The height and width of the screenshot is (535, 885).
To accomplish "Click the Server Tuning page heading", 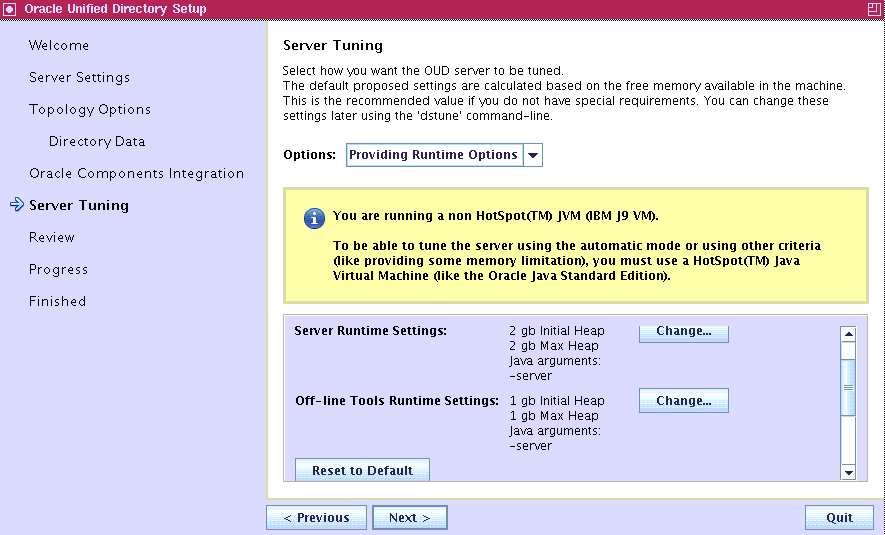I will pos(333,45).
